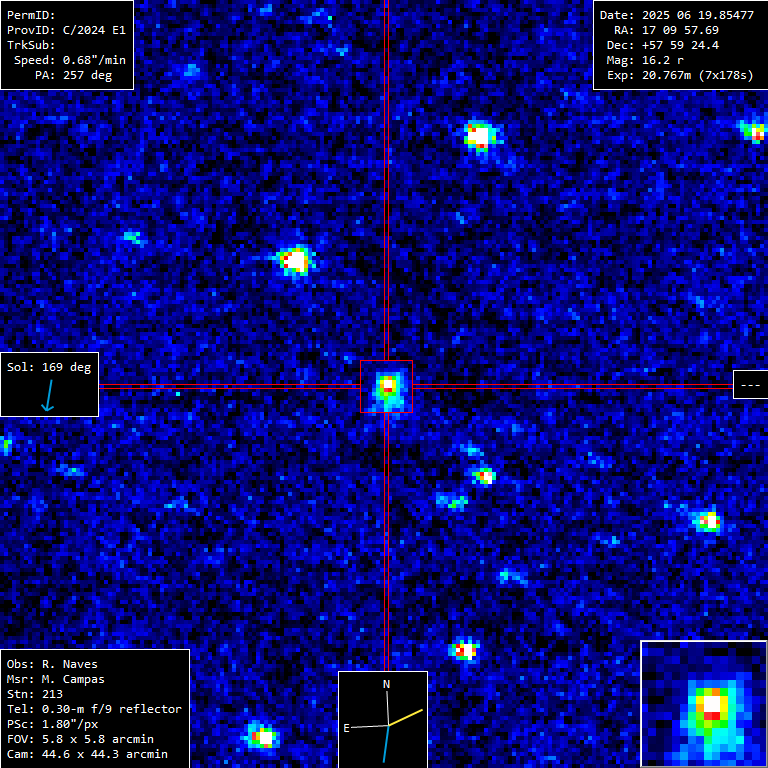The height and width of the screenshot is (768, 768).
Task: Click the "---" box beside the crosshair
Action: (x=749, y=385)
